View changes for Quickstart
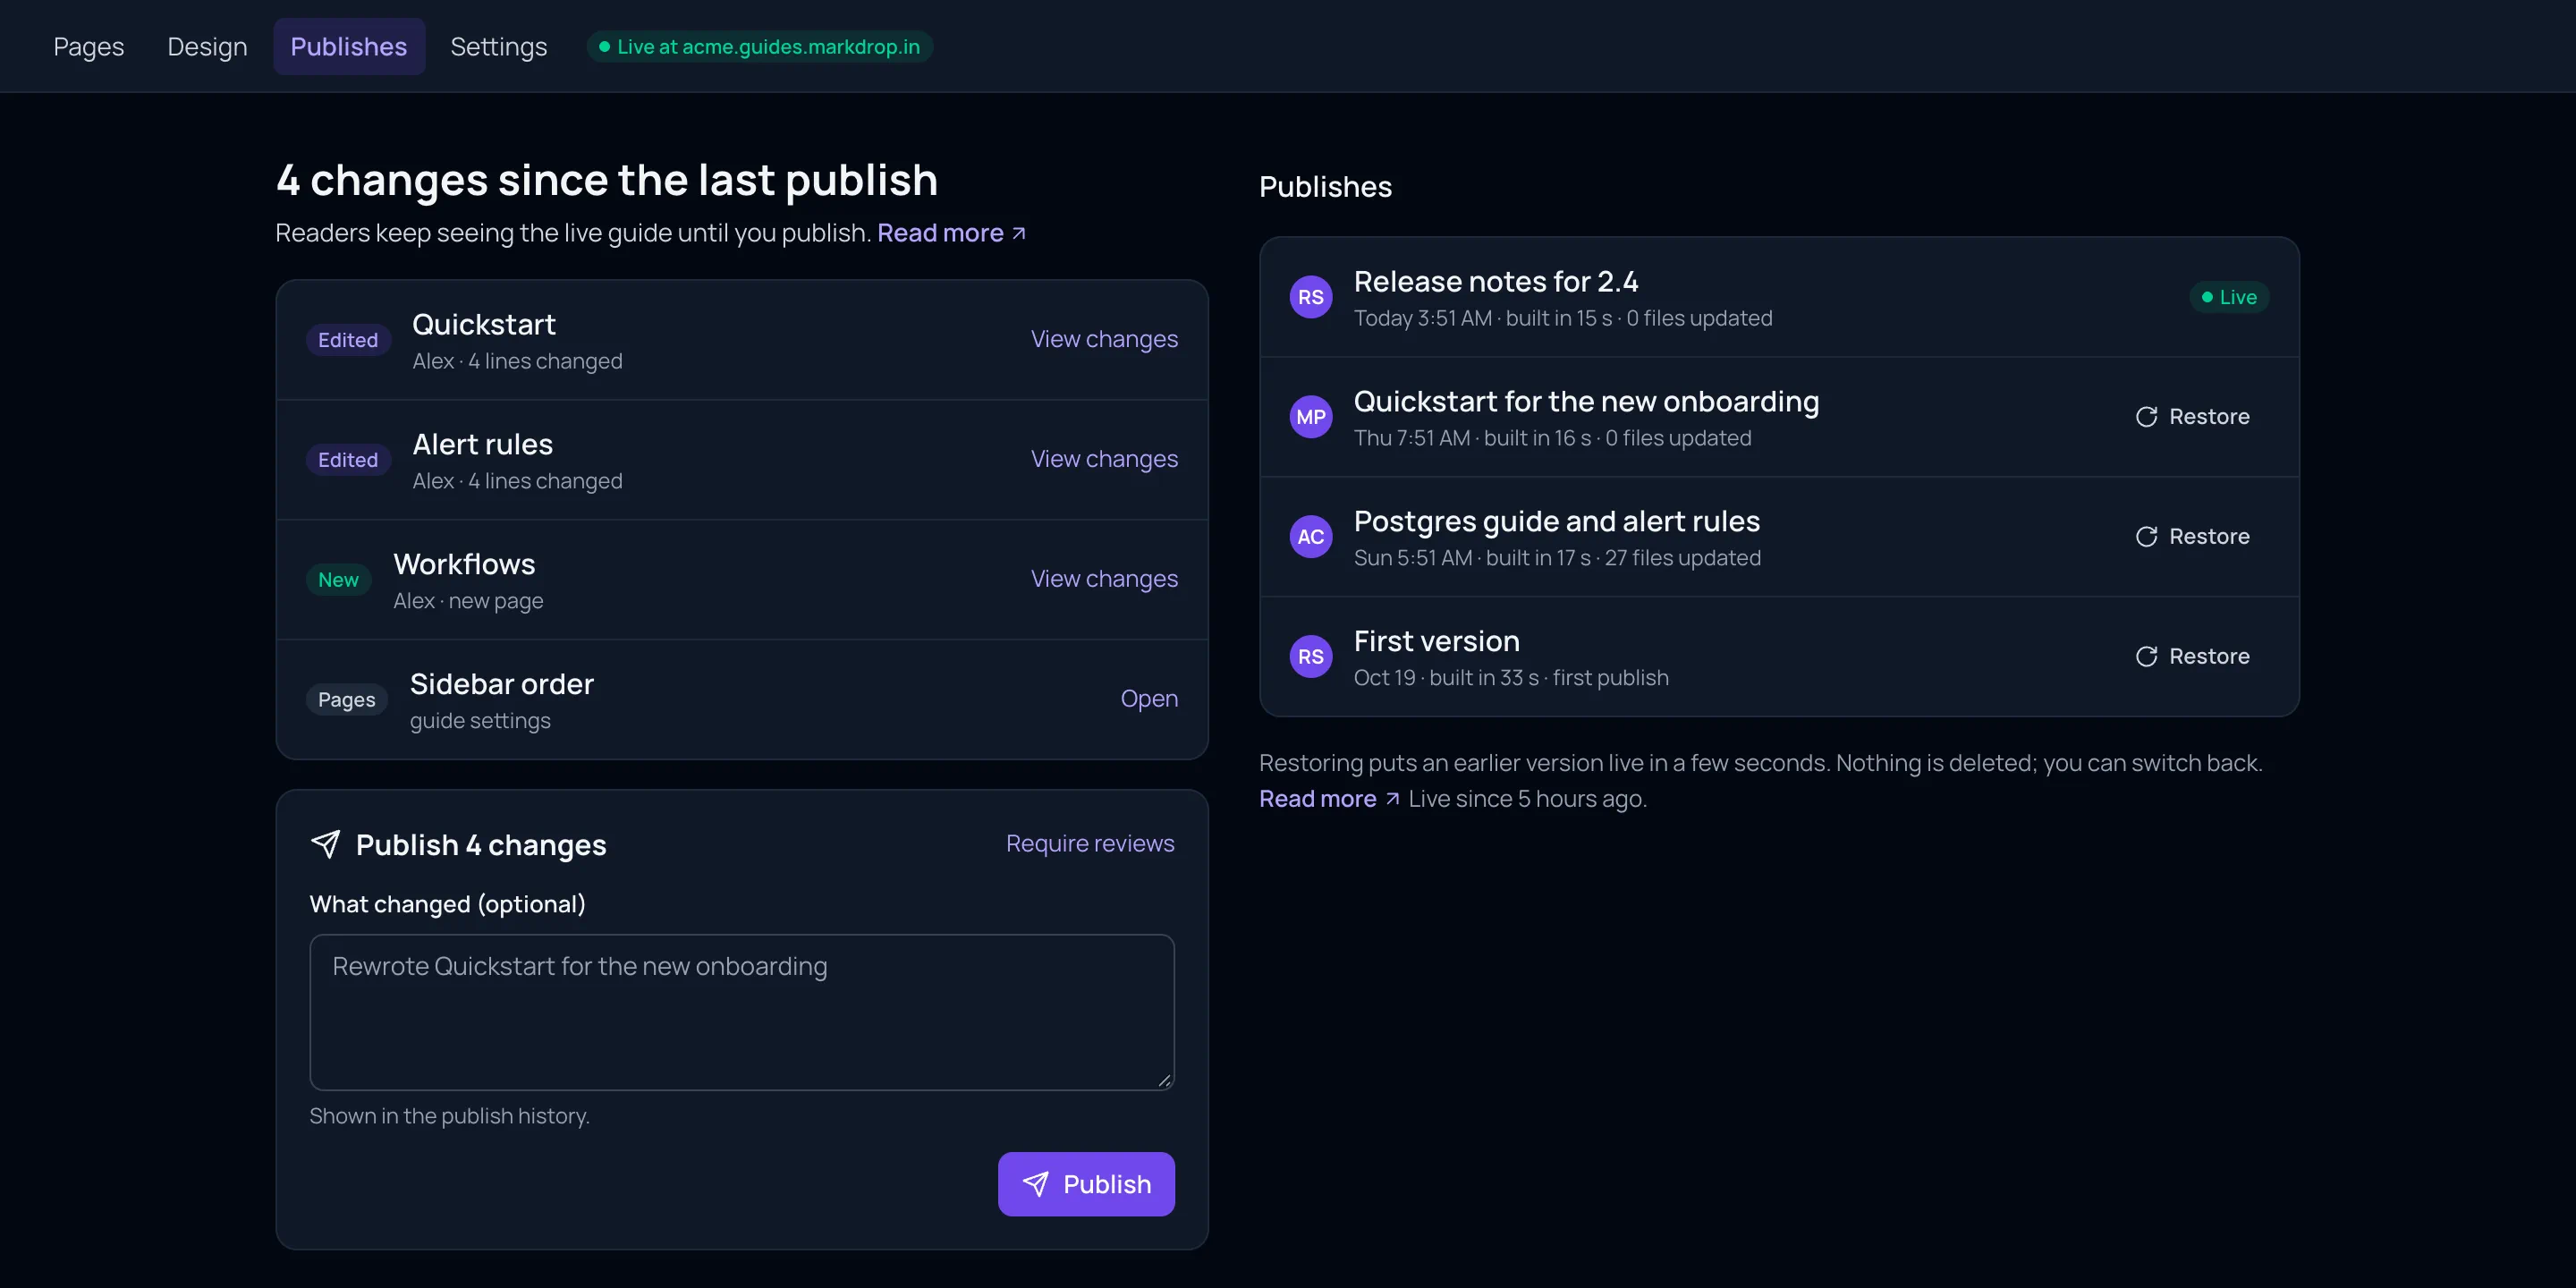Viewport: 2576px width, 1288px height. pyautogui.click(x=1104, y=339)
